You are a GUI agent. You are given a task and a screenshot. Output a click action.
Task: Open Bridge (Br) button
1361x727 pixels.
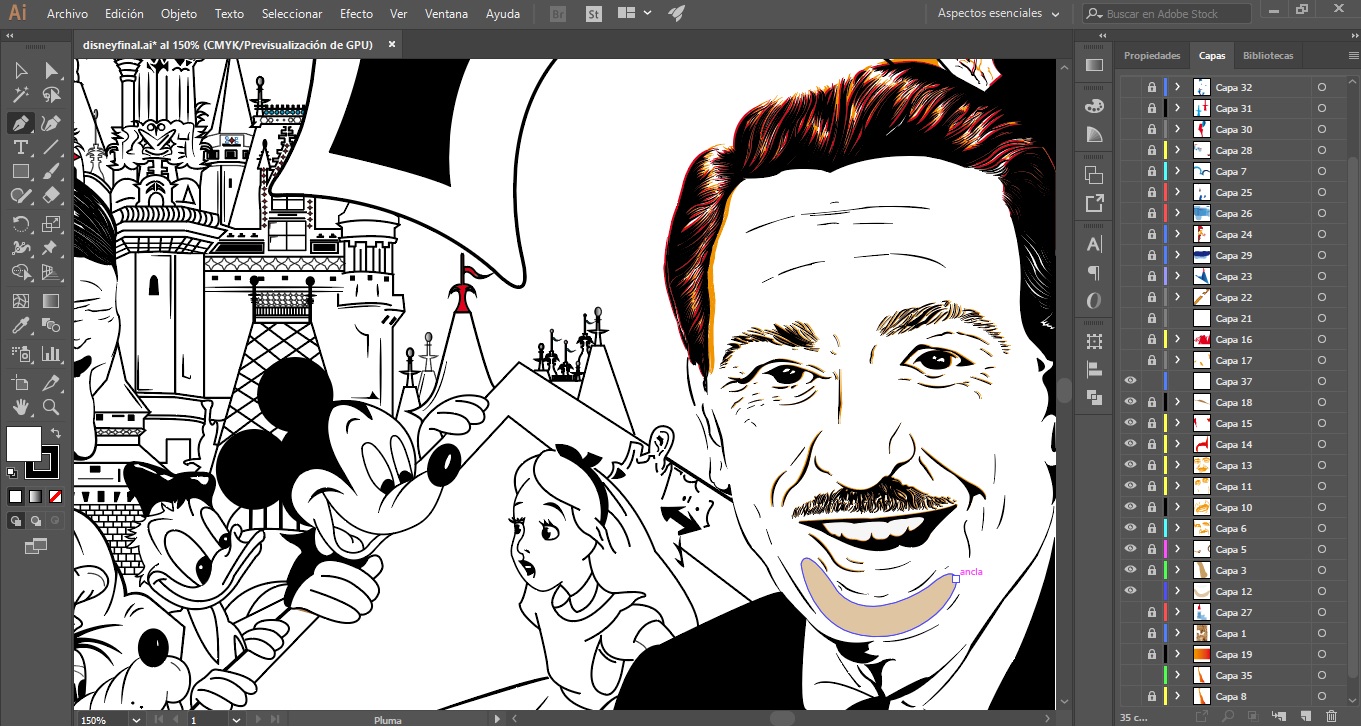click(x=558, y=14)
